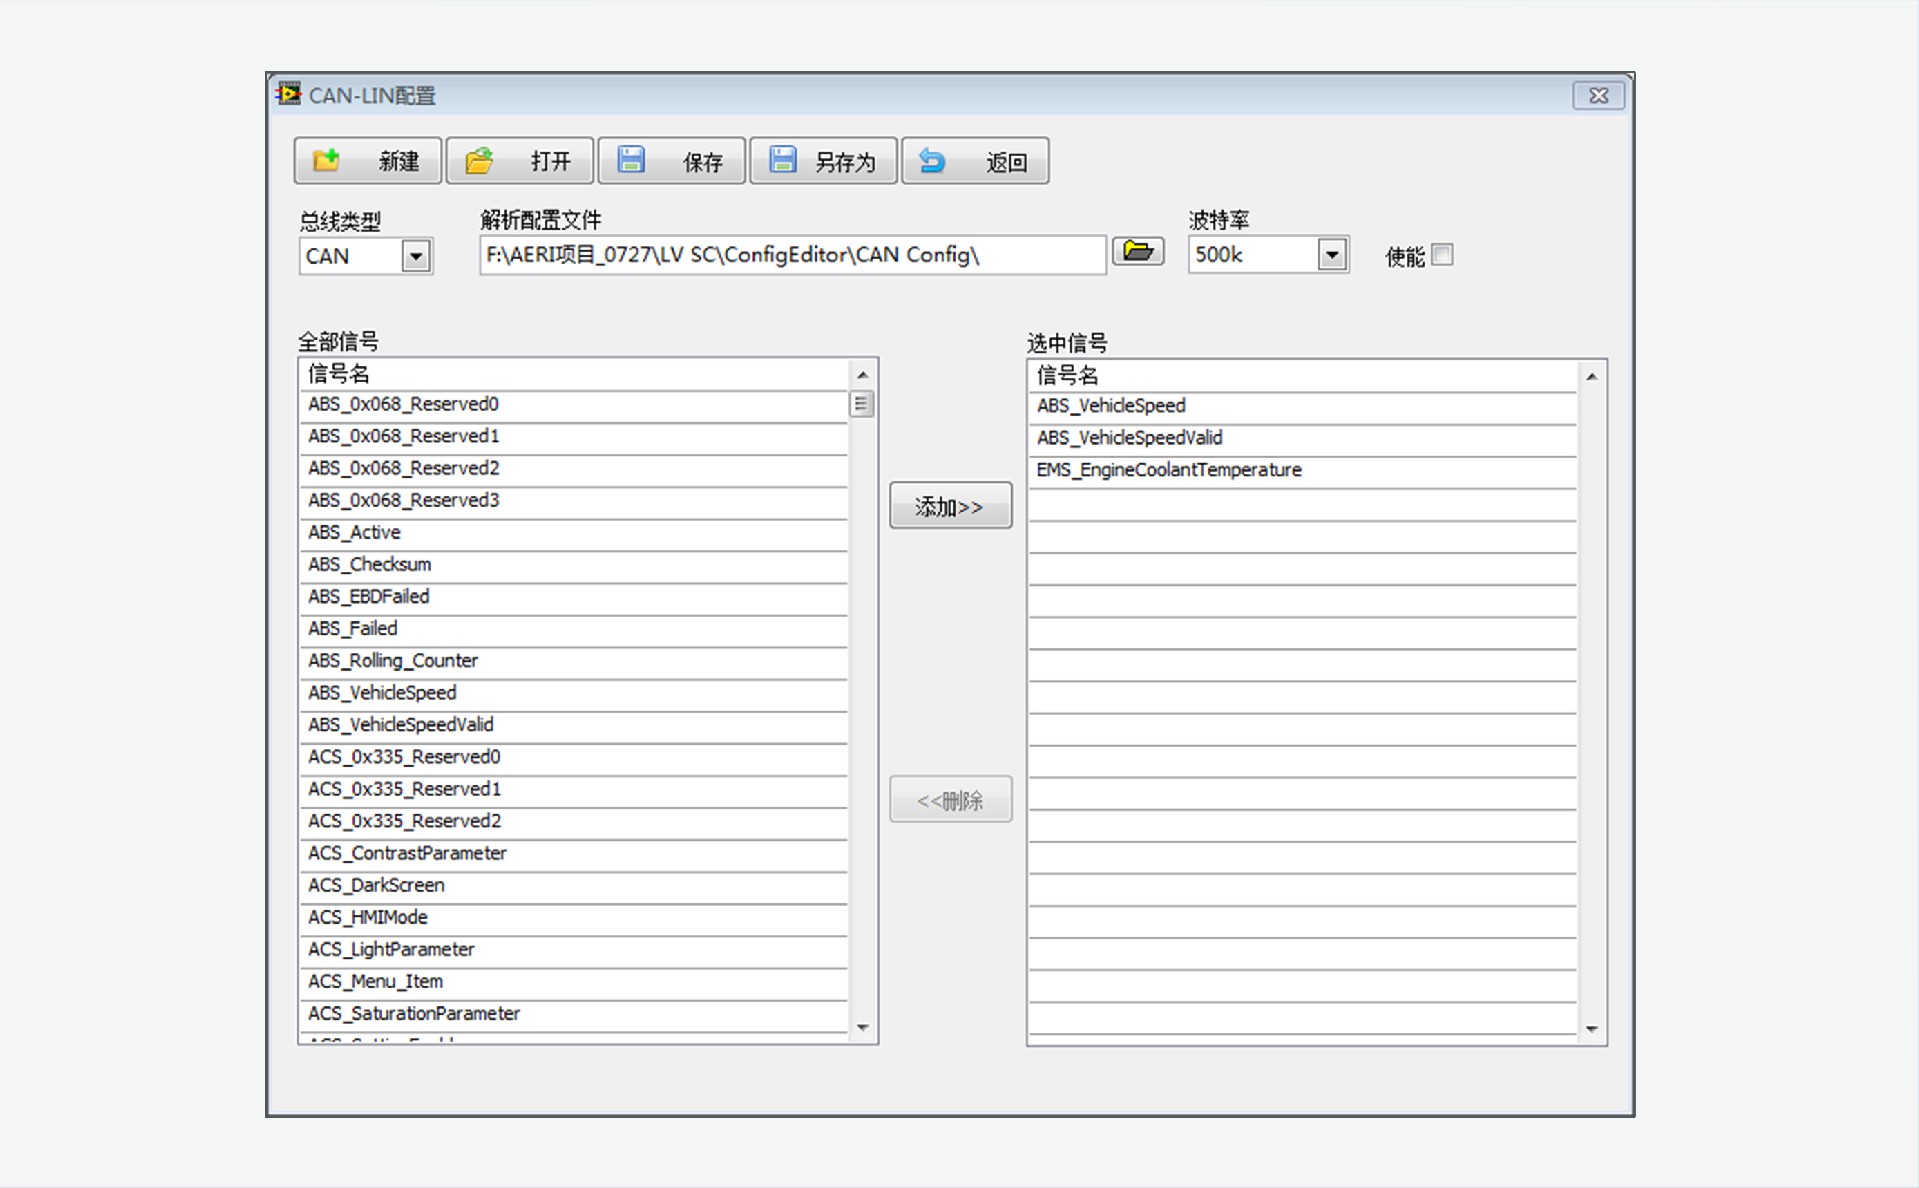Screen dimensions: 1919x1188
Task: Save configuration using the 保存 button
Action: [671, 161]
